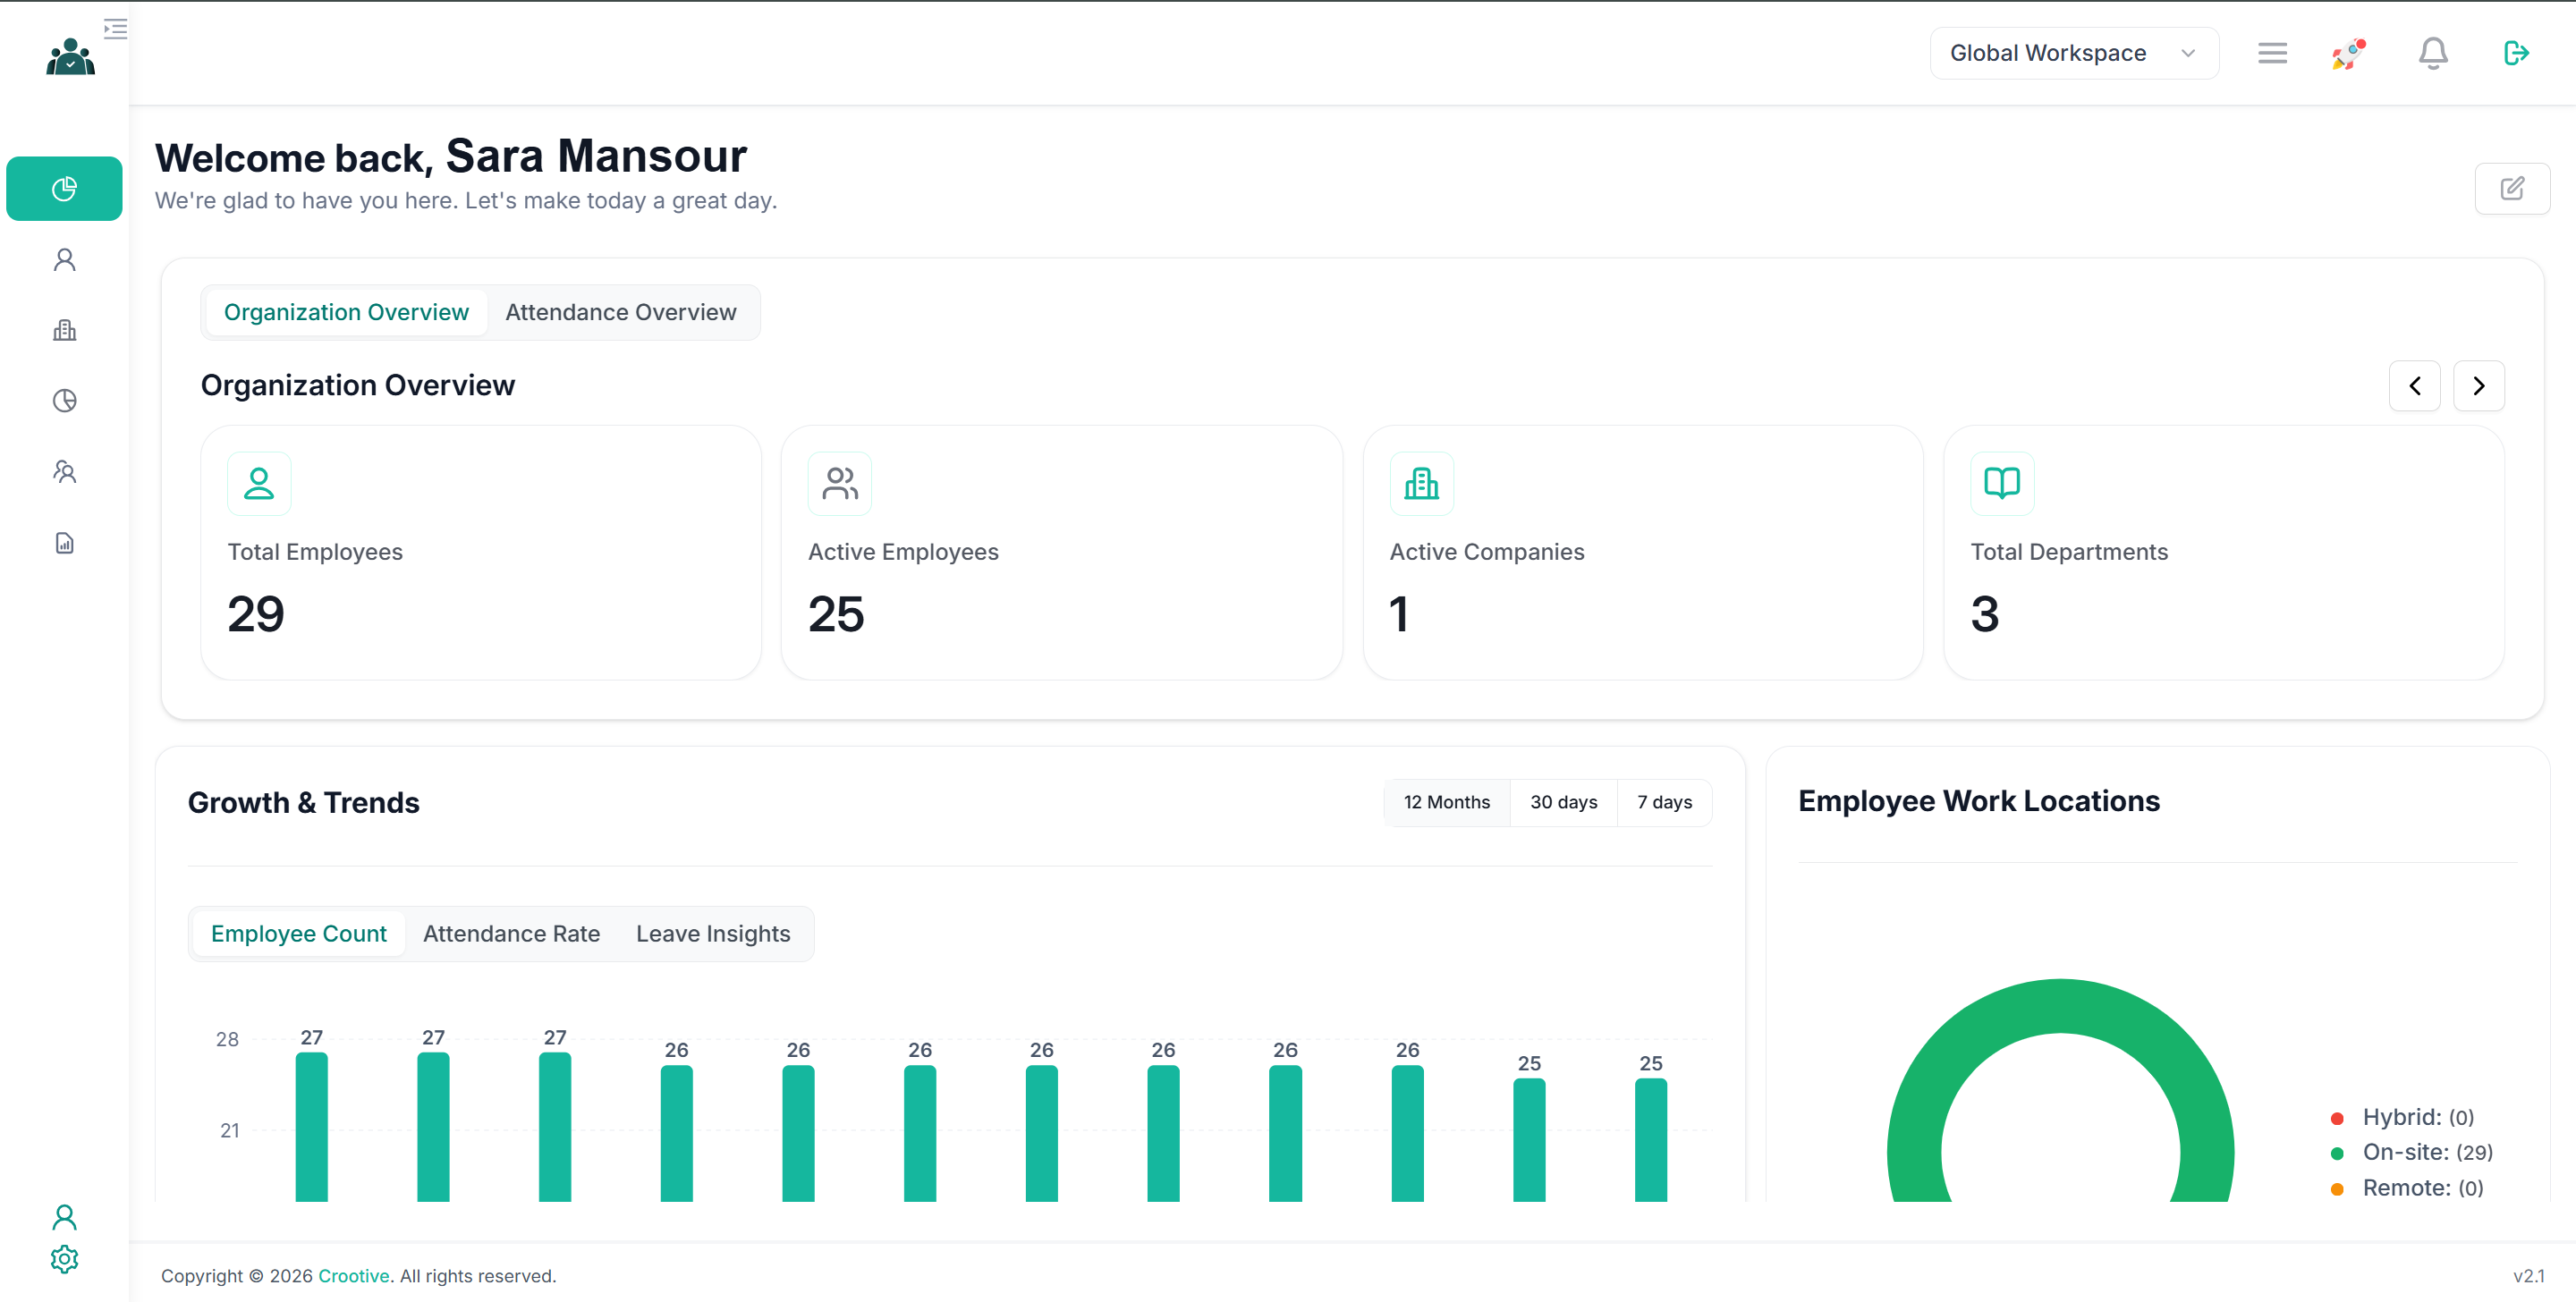Click the Active Companies value 1
2576x1302 pixels.
(1399, 613)
